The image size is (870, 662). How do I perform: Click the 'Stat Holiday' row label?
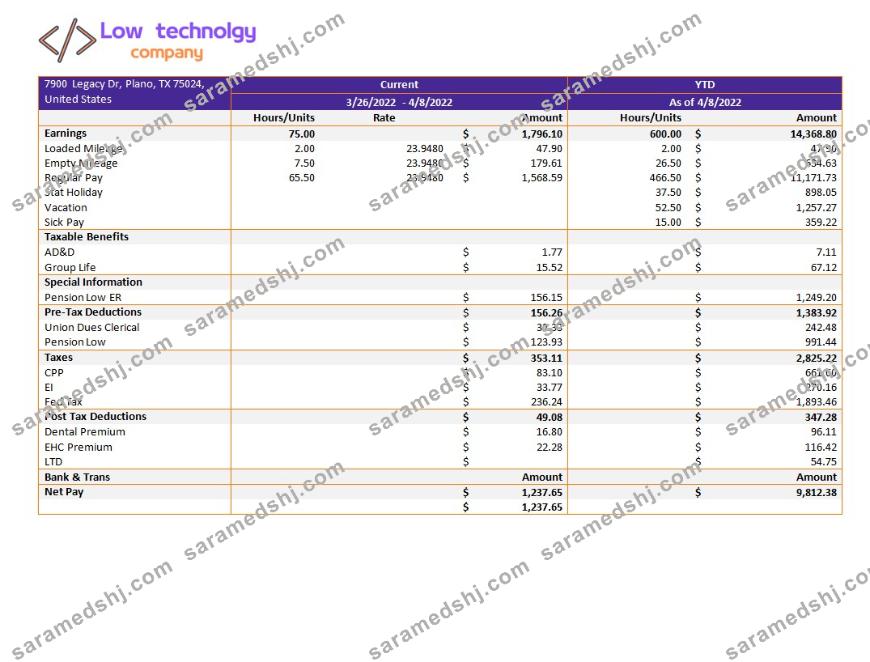[73, 193]
